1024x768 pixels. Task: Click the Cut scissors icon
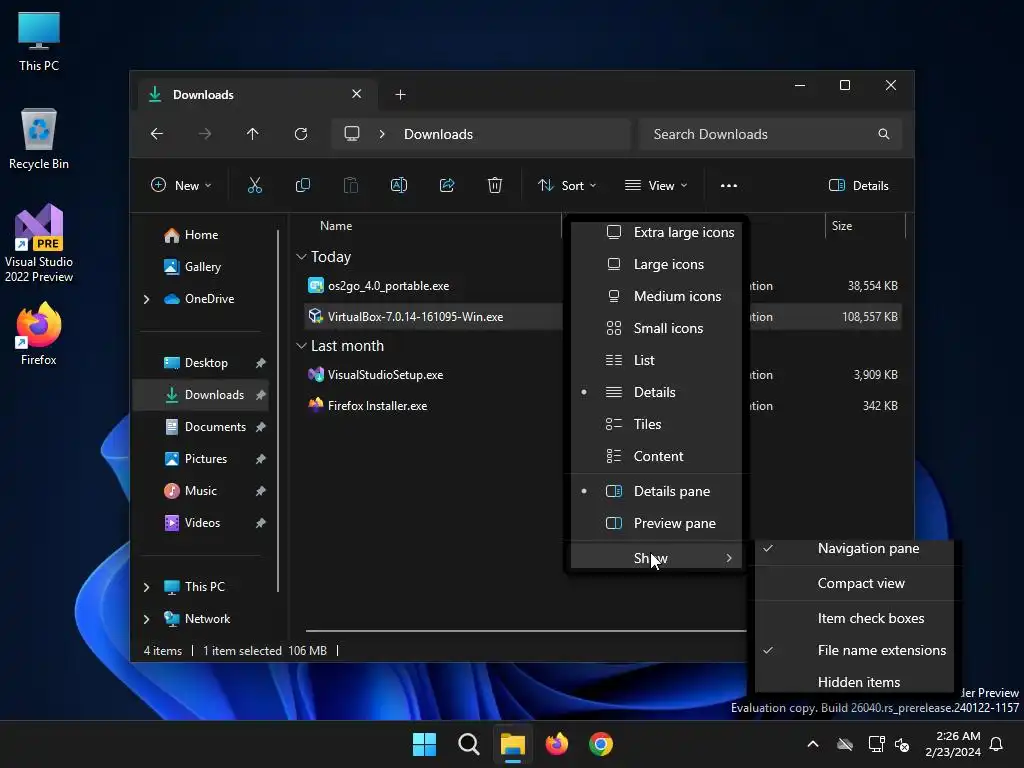click(255, 185)
